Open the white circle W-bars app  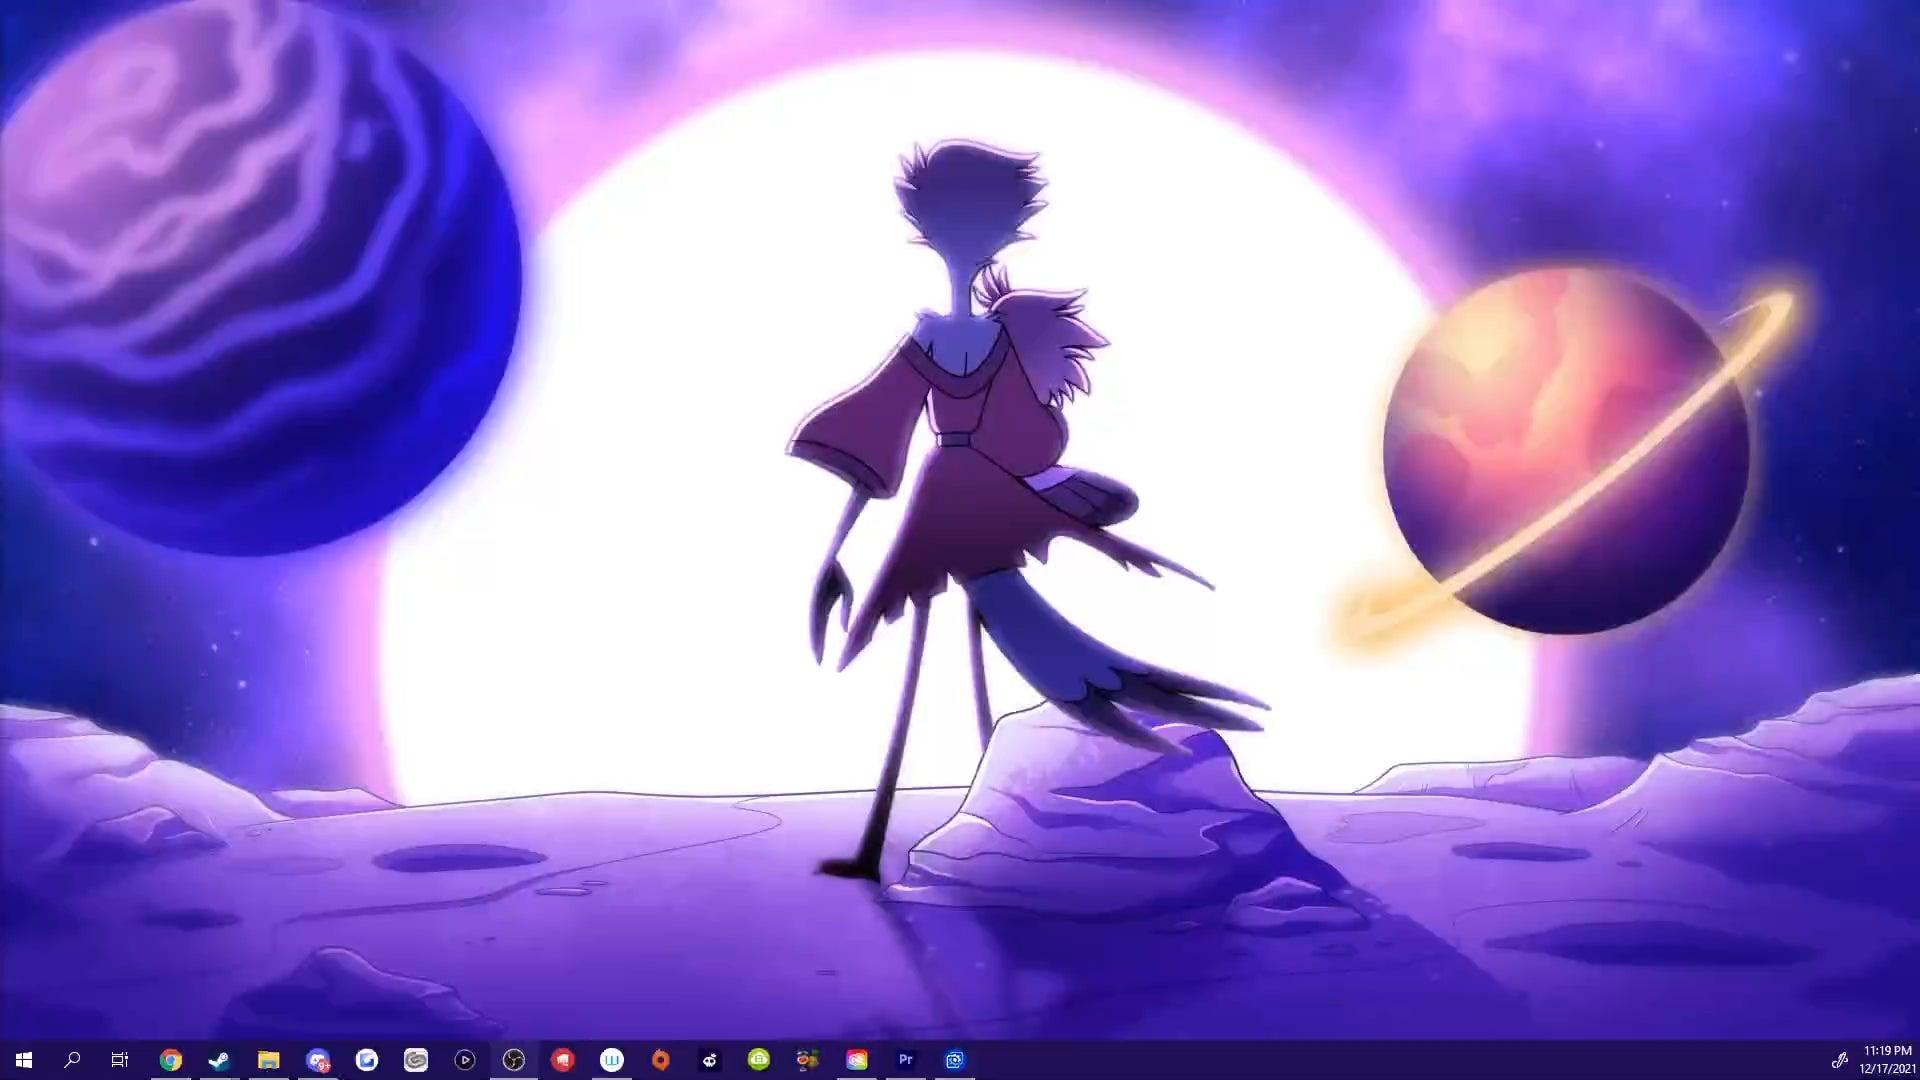coord(612,1060)
